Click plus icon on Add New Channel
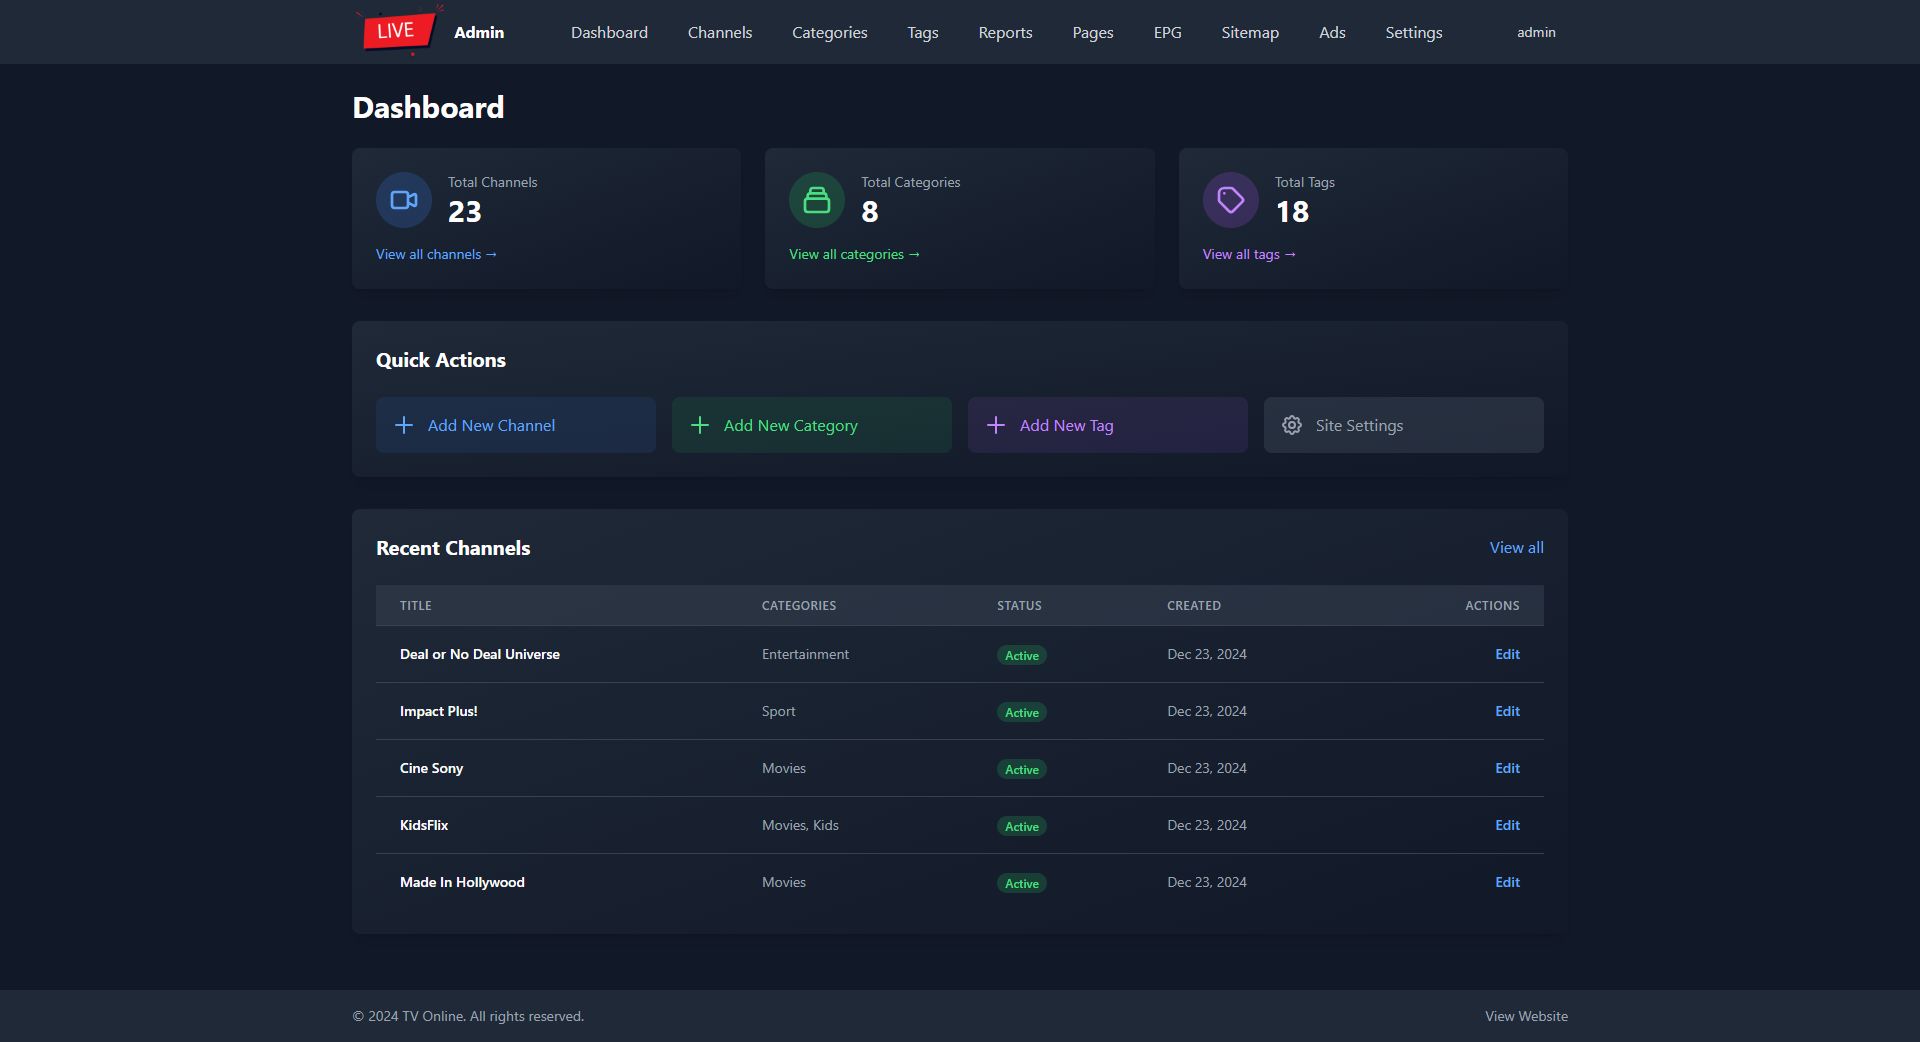This screenshot has width=1920, height=1042. [404, 425]
